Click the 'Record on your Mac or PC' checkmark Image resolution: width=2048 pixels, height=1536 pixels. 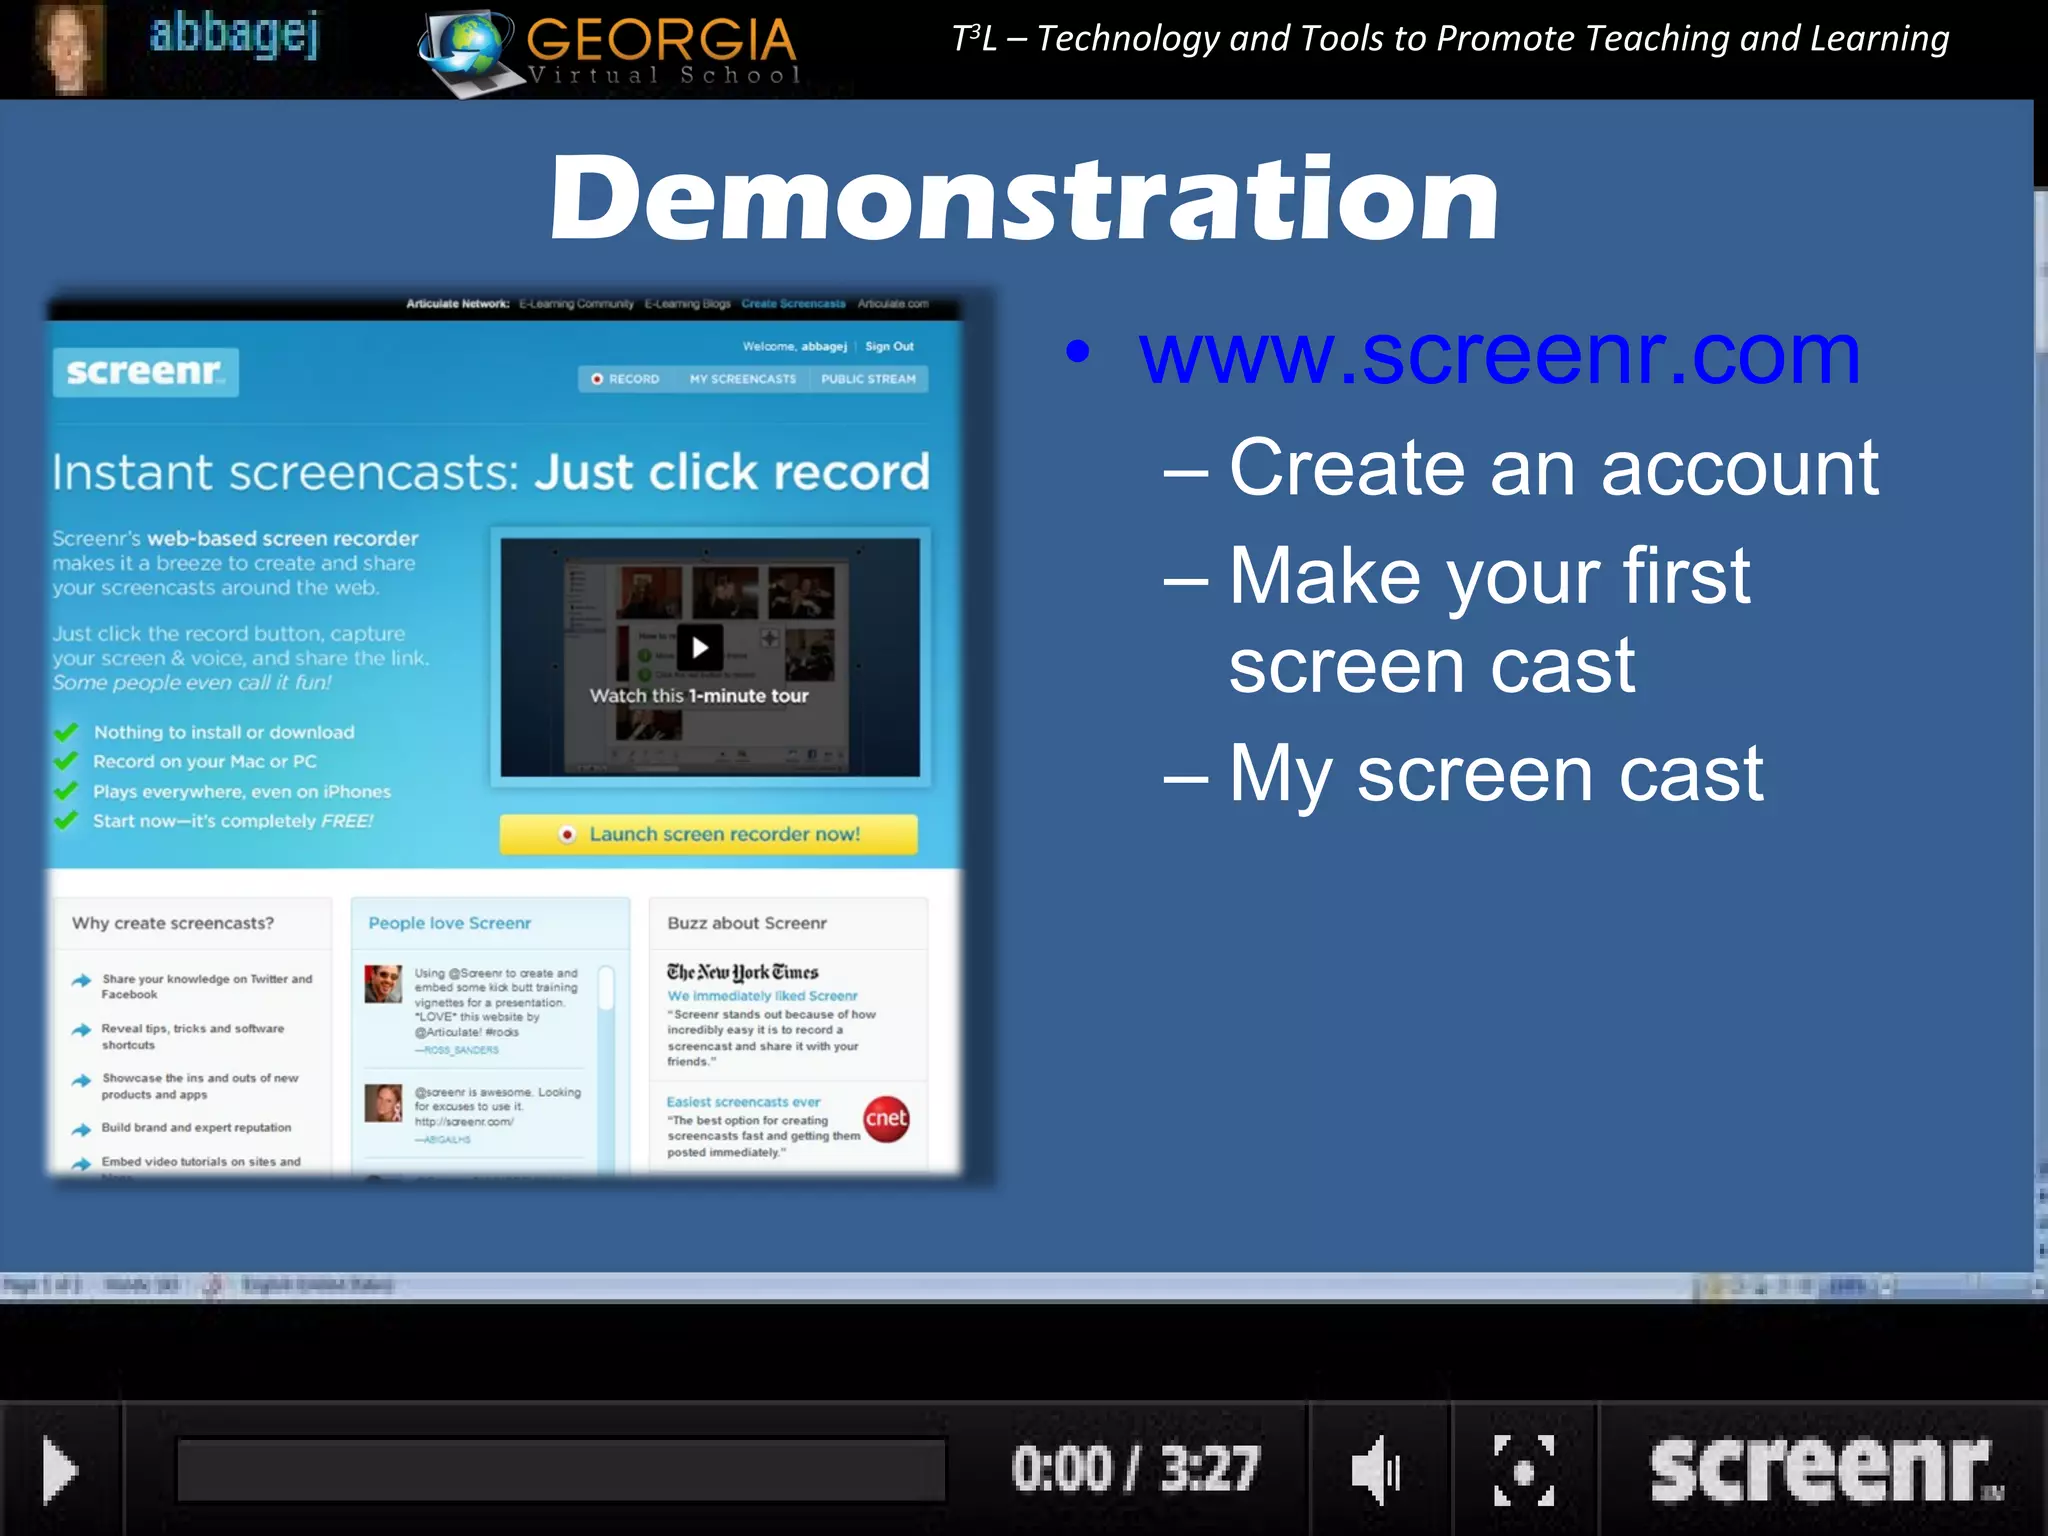pos(66,761)
